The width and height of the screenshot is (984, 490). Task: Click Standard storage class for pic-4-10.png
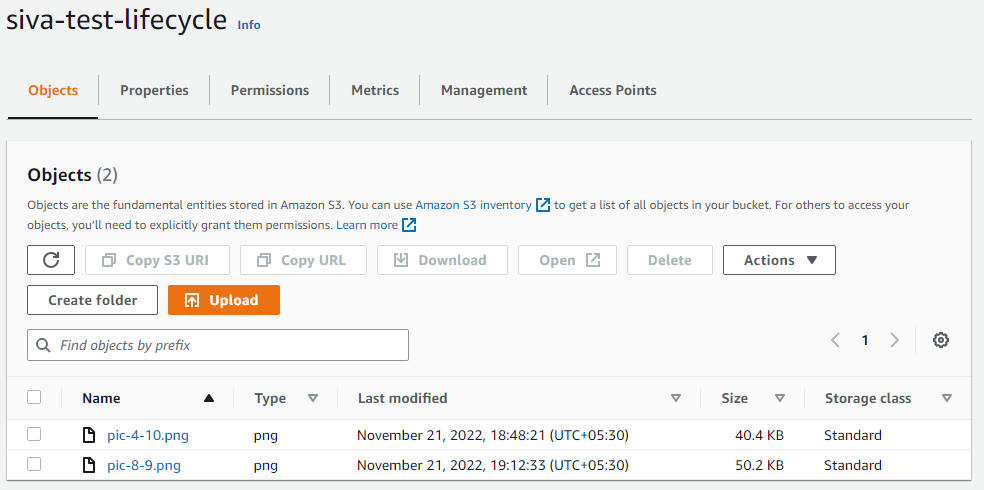click(x=853, y=435)
